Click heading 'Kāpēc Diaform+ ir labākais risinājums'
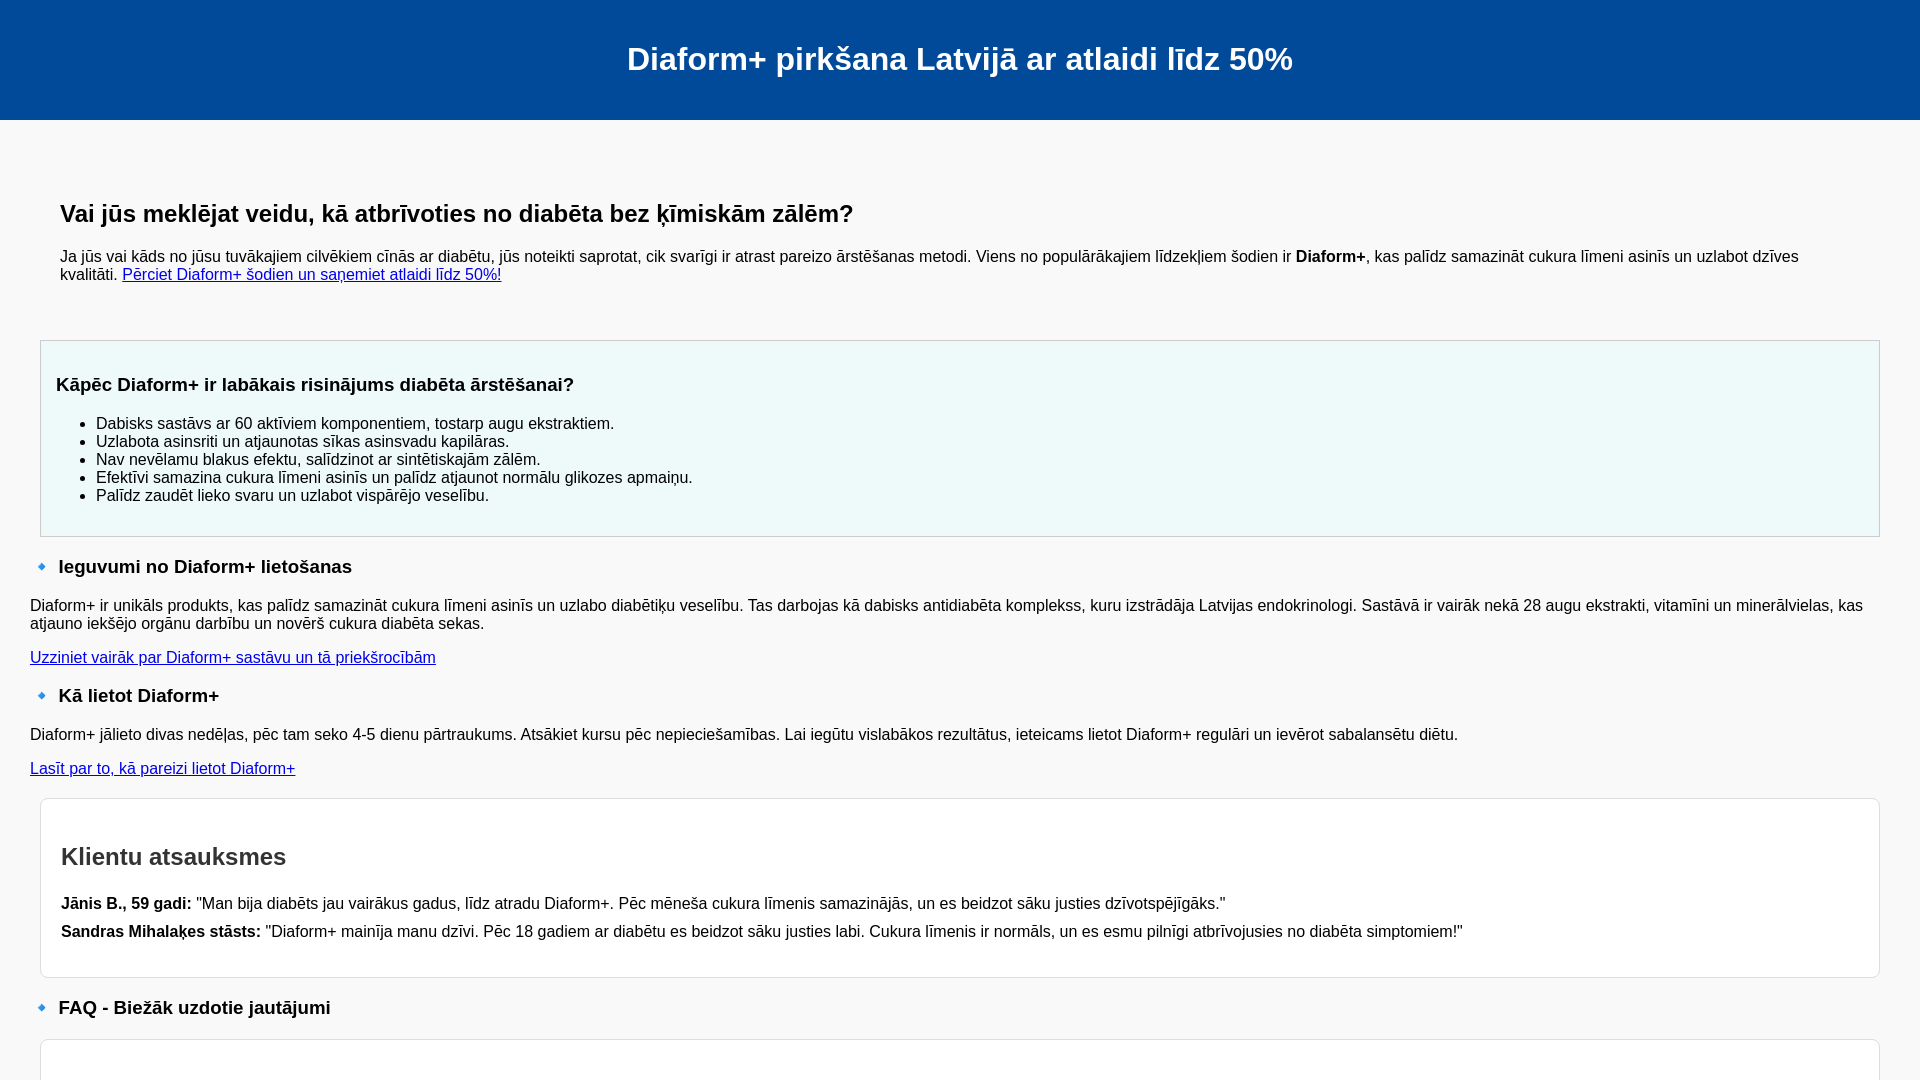1920x1080 pixels. click(315, 385)
